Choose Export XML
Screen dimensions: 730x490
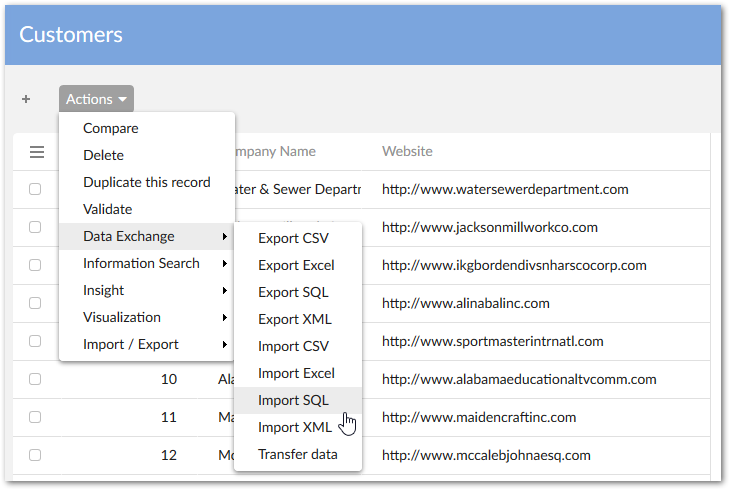click(298, 319)
